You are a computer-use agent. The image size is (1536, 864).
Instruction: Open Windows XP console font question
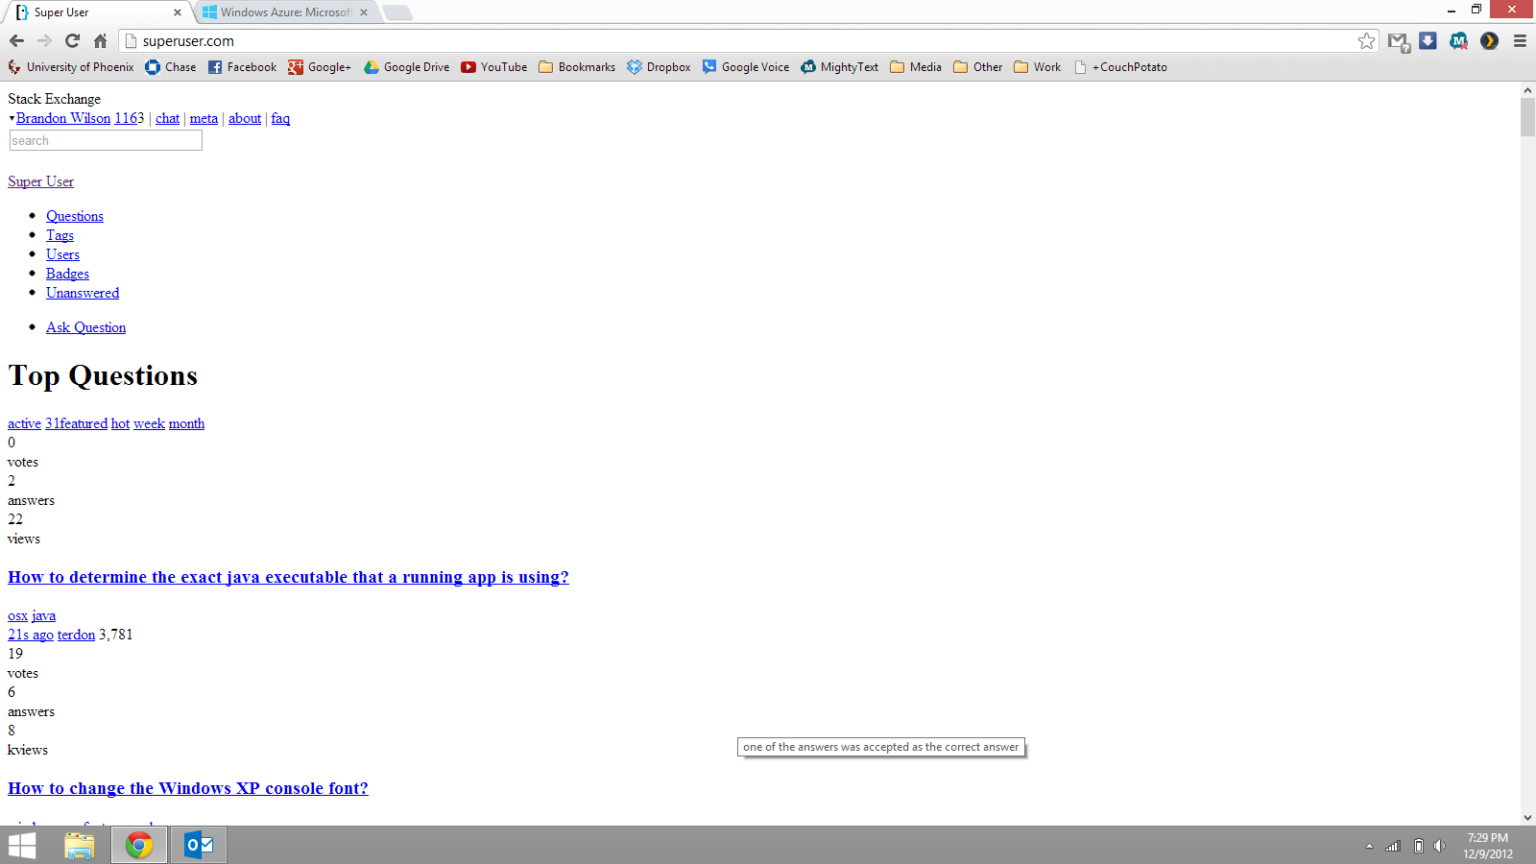[x=188, y=788]
